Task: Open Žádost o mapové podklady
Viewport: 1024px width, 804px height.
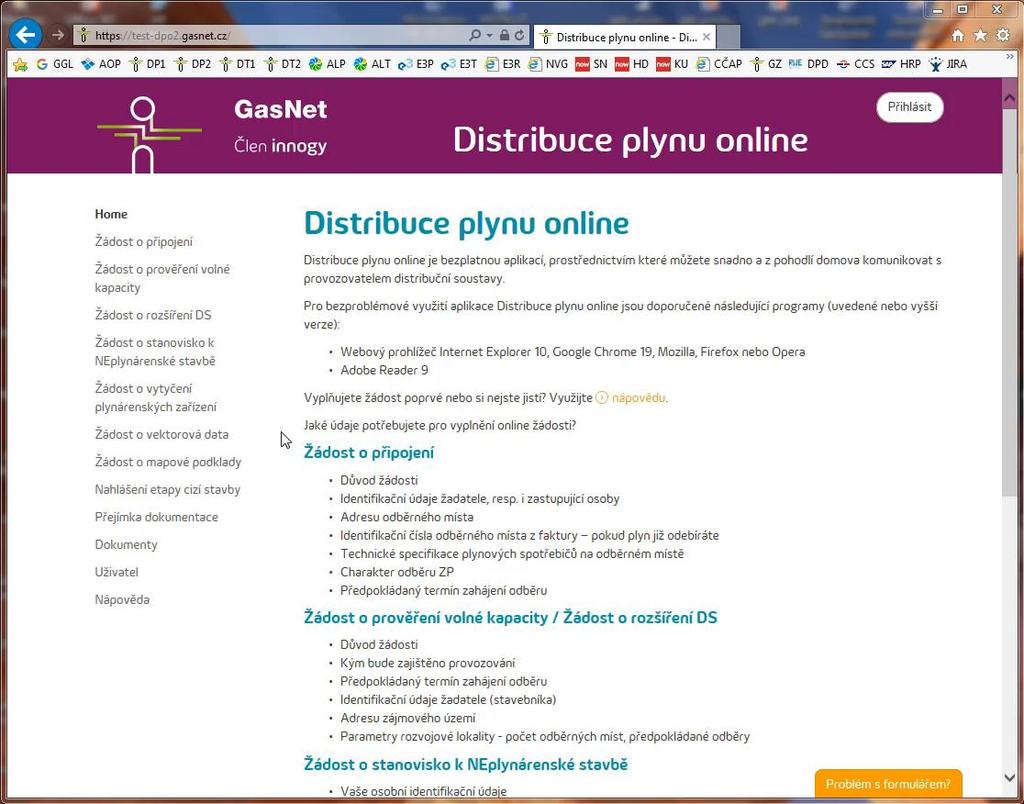Action: [x=168, y=462]
